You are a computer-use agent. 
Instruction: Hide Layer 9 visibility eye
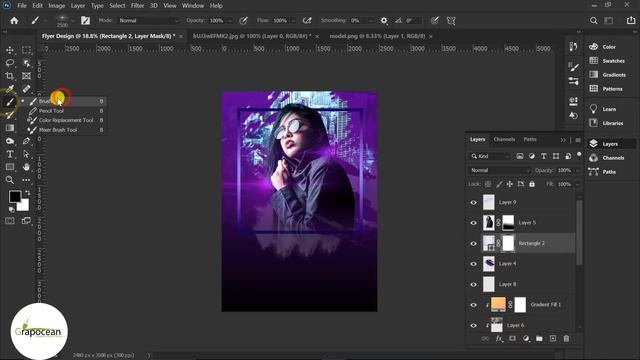473,202
